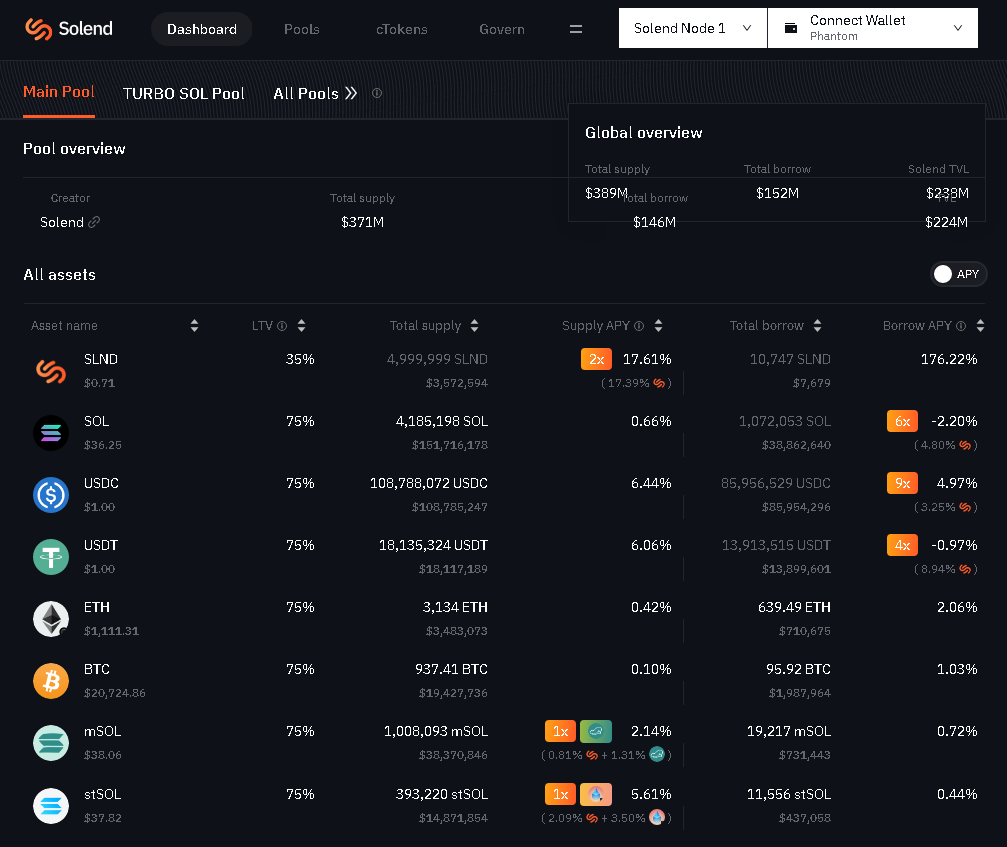Click the wallet icon in Connect Wallet
Viewport: 1007px width, 847px height.
point(791,28)
